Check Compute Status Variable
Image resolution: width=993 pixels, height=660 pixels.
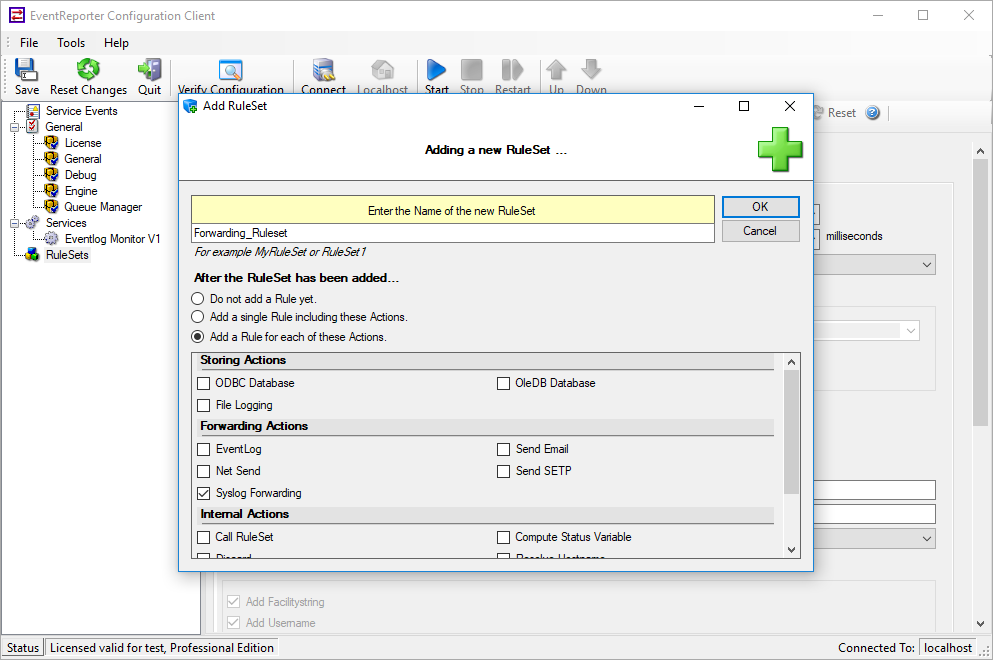(503, 537)
